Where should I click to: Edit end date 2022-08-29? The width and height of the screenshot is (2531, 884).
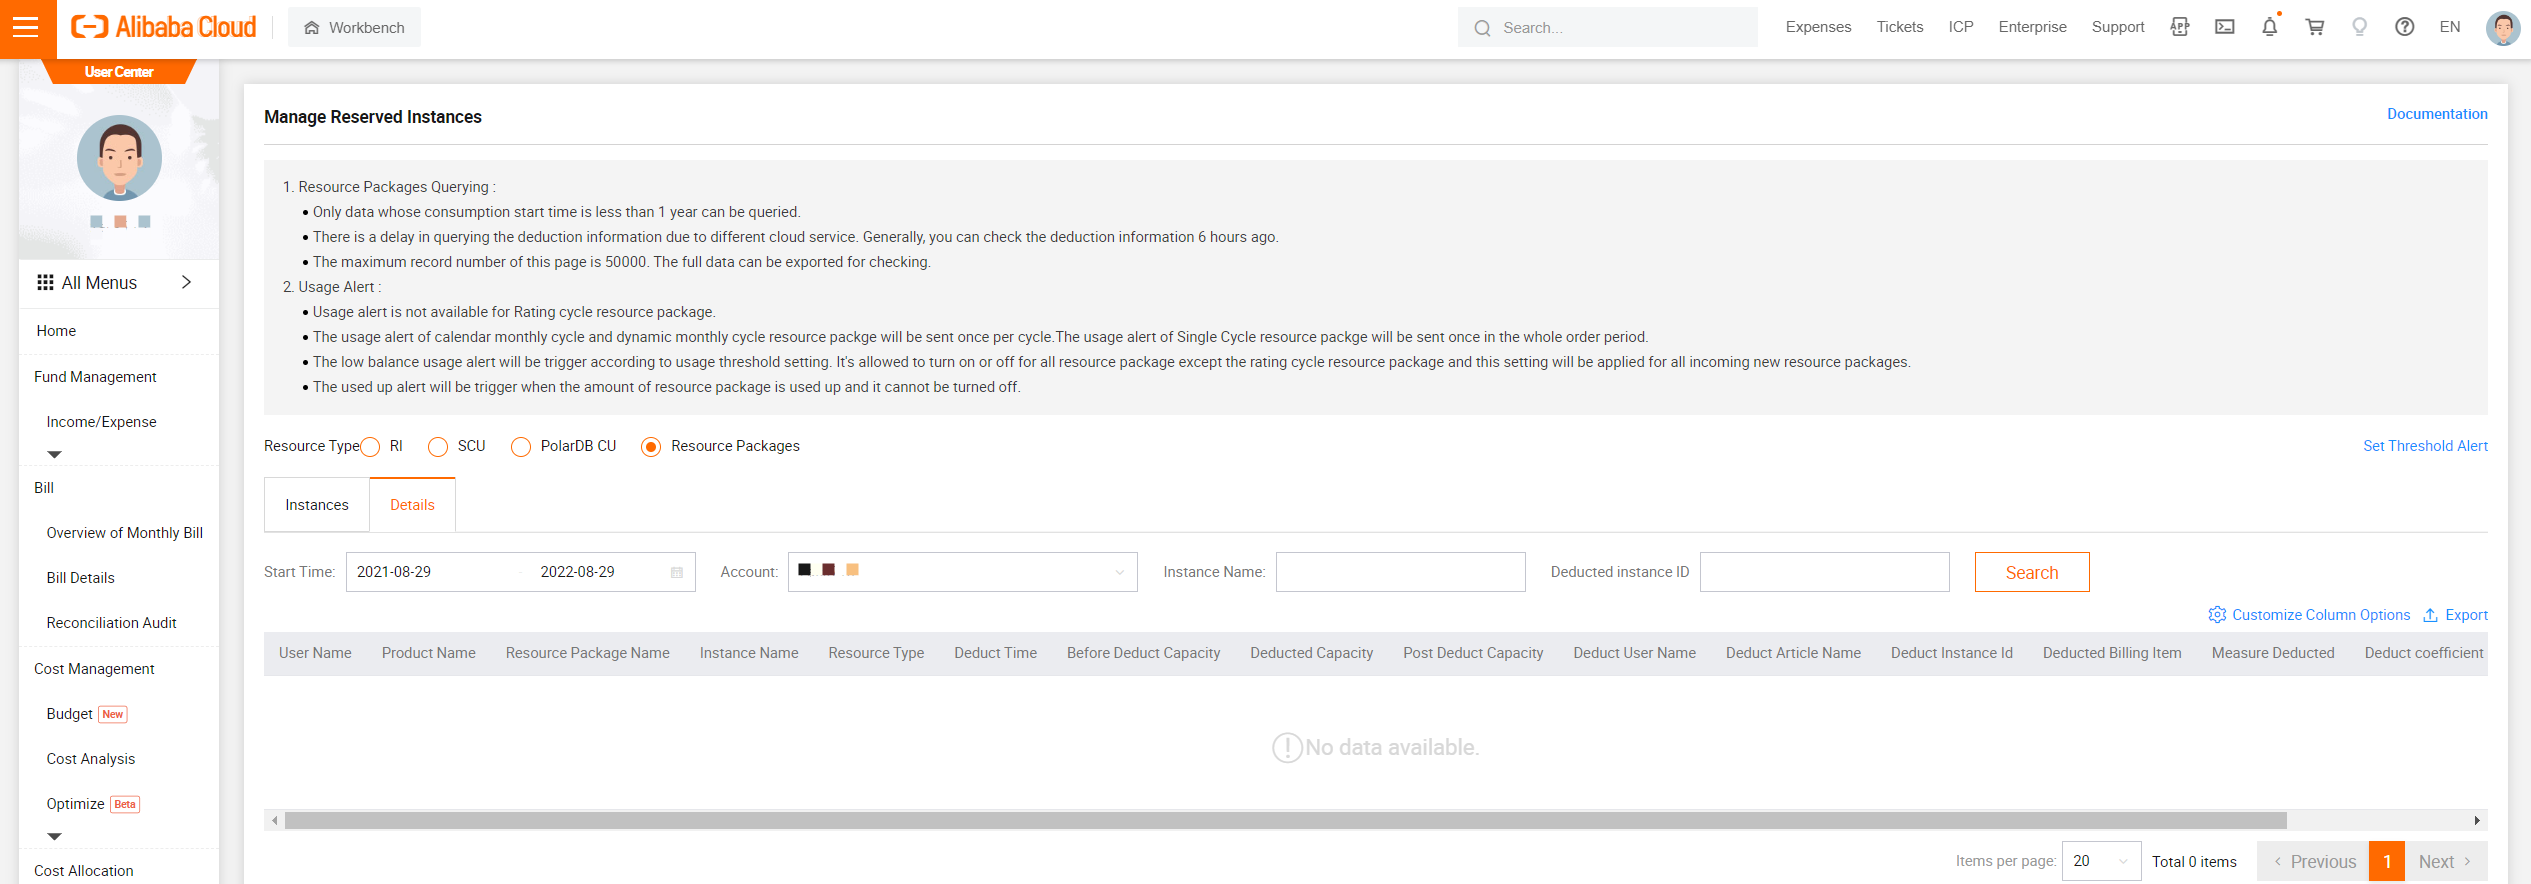[578, 572]
